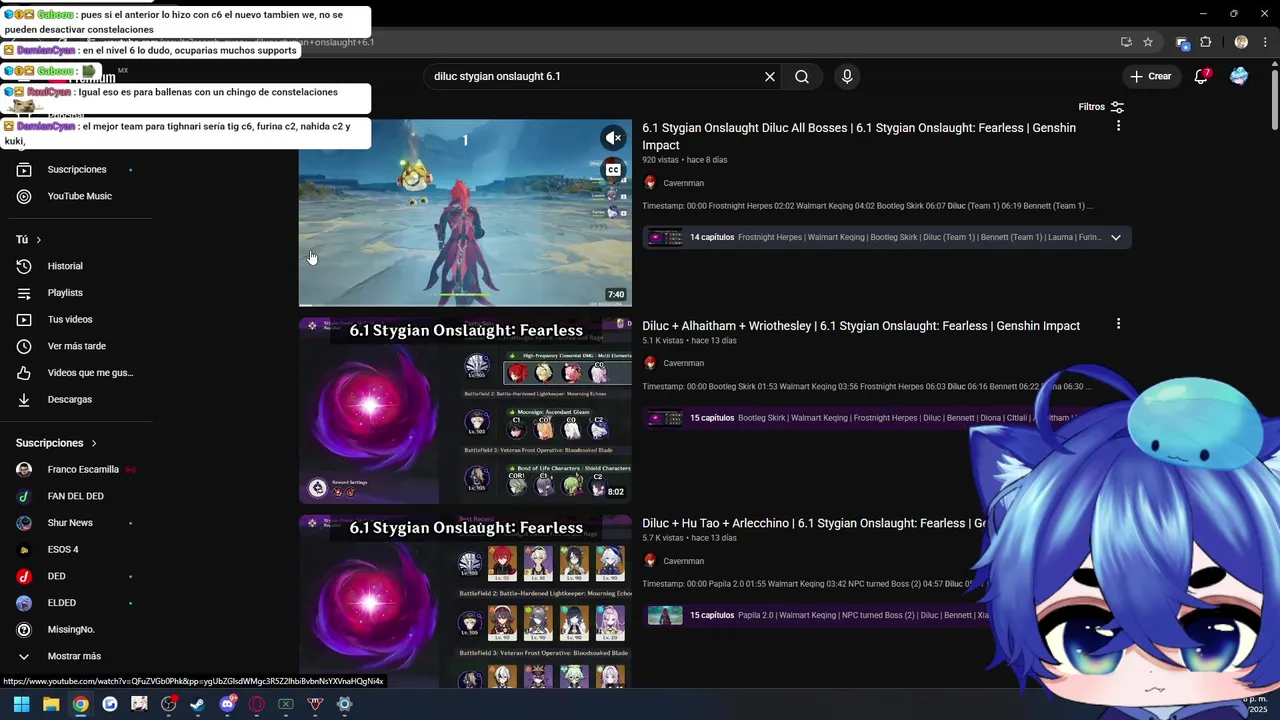This screenshot has height=720, width=1280.
Task: Open the anime character app in taskbar
Action: 139,704
